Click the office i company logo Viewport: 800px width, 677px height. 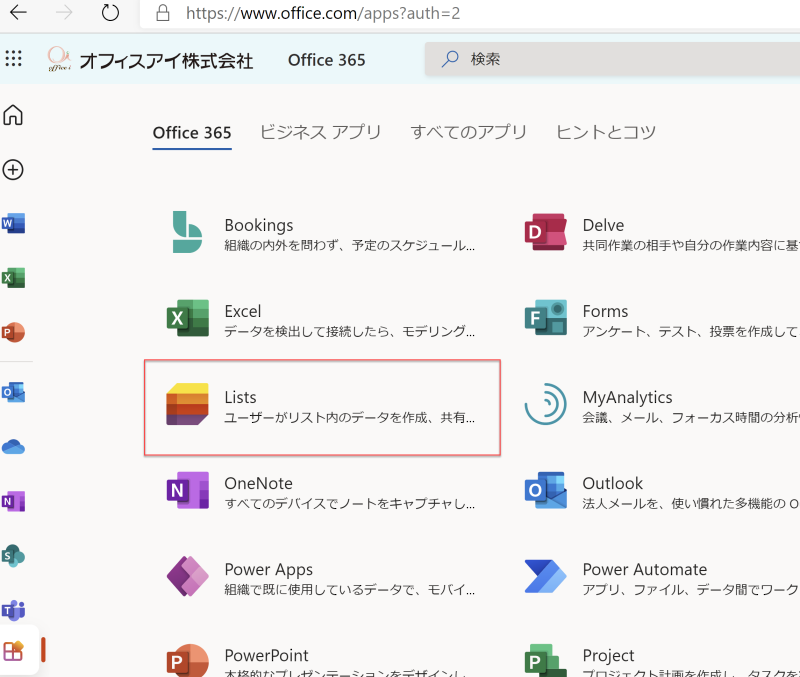click(x=59, y=59)
